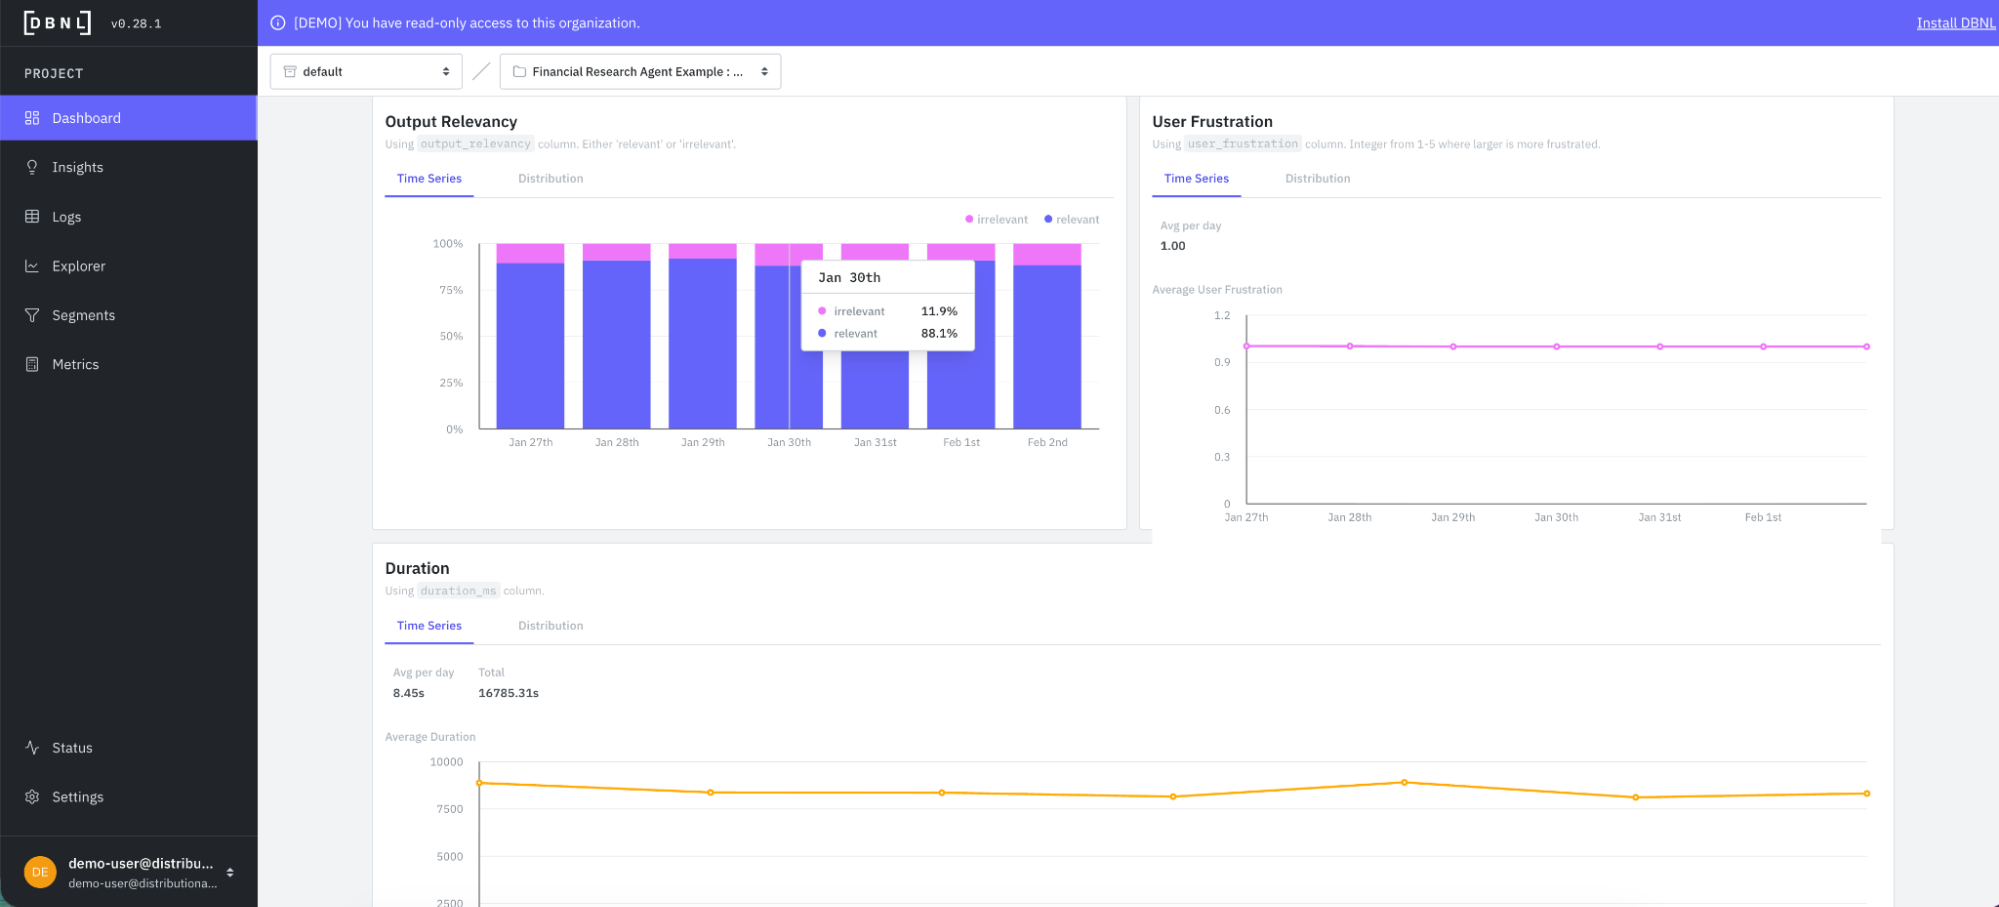Open the Insights page

[x=78, y=167]
